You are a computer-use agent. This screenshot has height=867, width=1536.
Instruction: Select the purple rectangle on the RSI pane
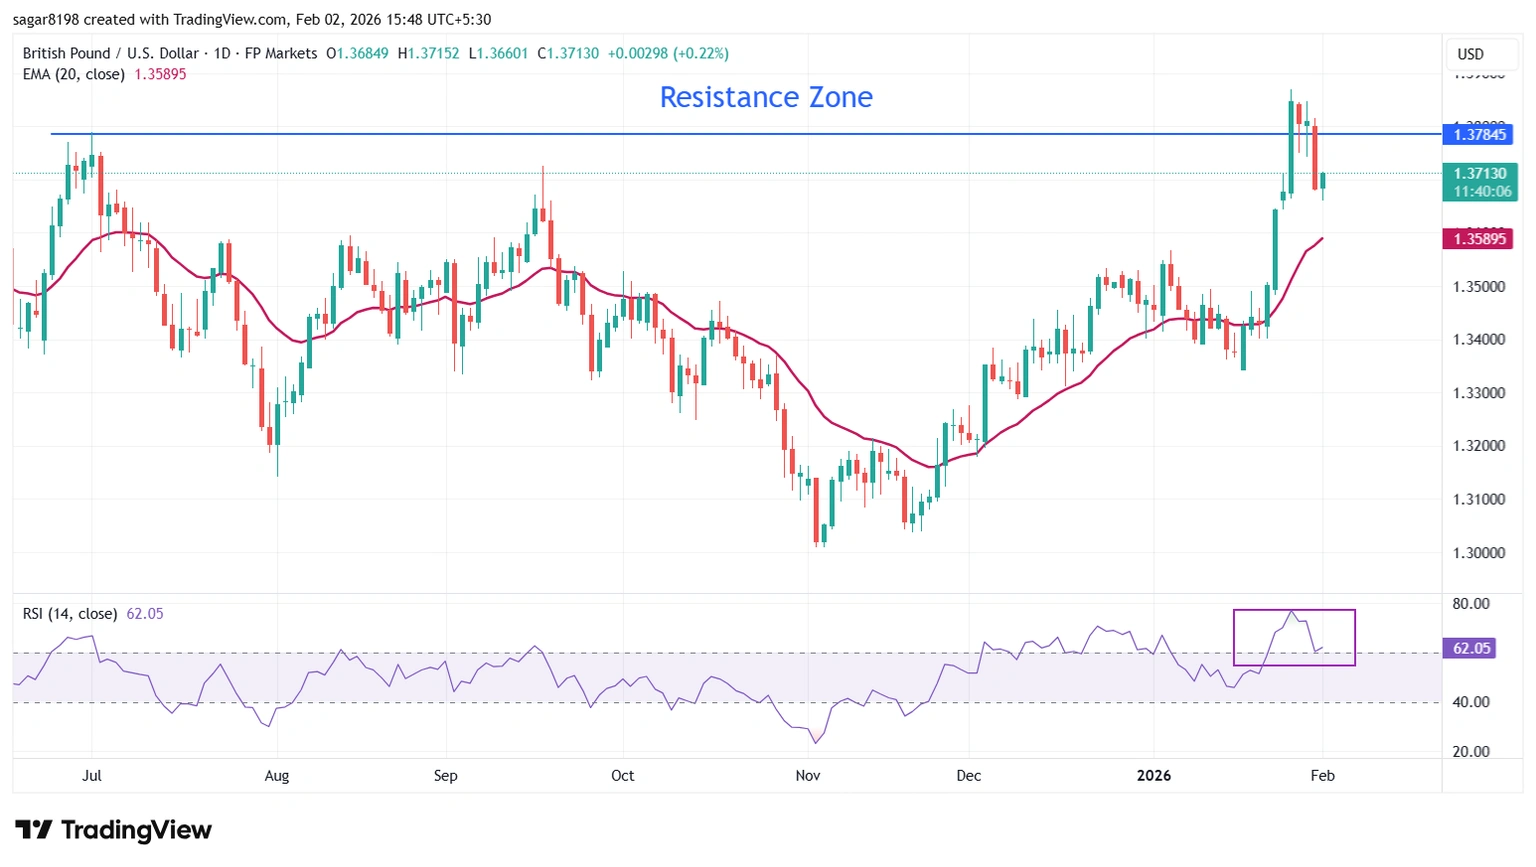[1294, 611]
